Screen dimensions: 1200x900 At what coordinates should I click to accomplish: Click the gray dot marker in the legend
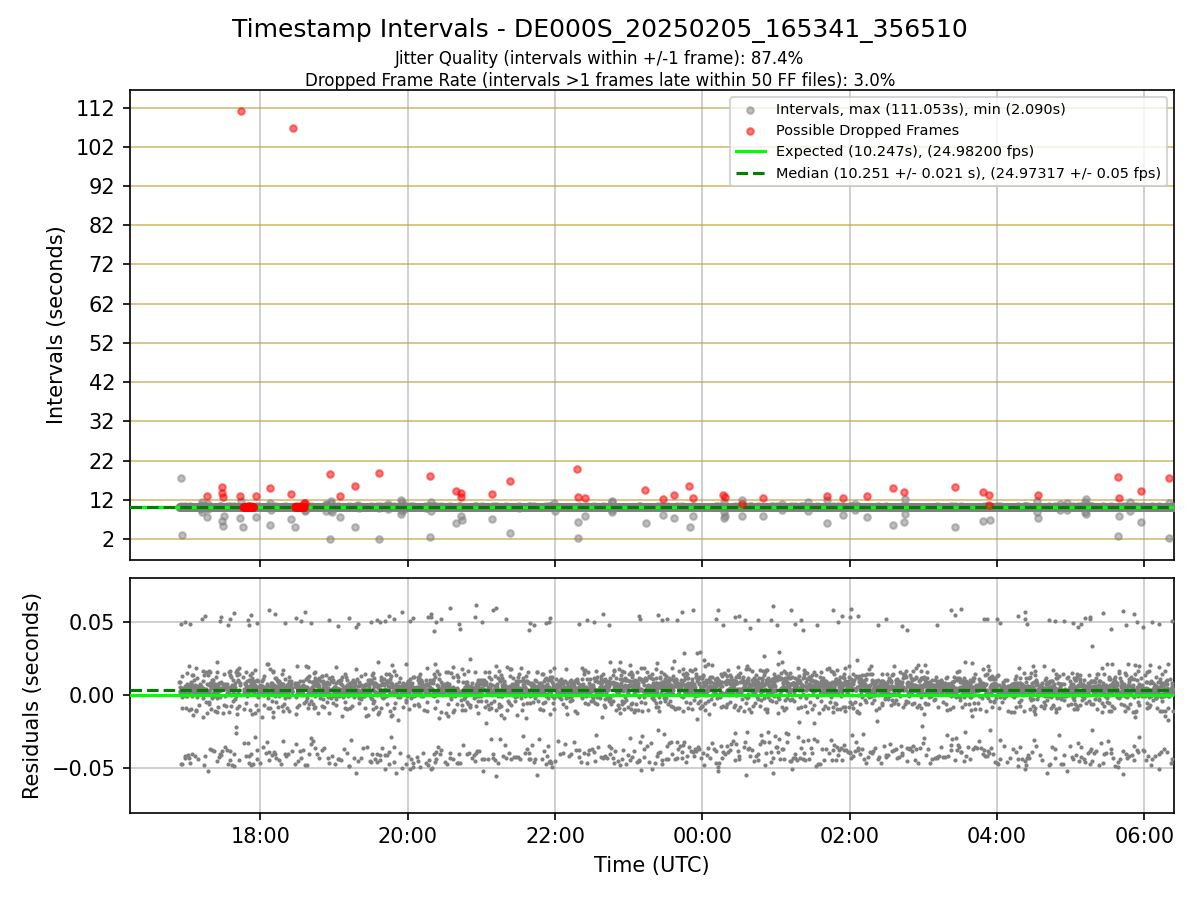(x=751, y=109)
